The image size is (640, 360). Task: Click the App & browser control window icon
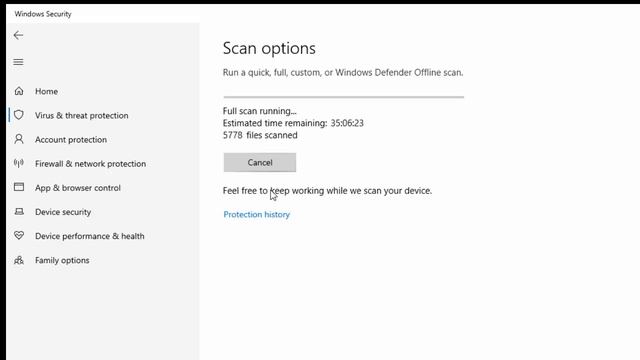click(19, 187)
